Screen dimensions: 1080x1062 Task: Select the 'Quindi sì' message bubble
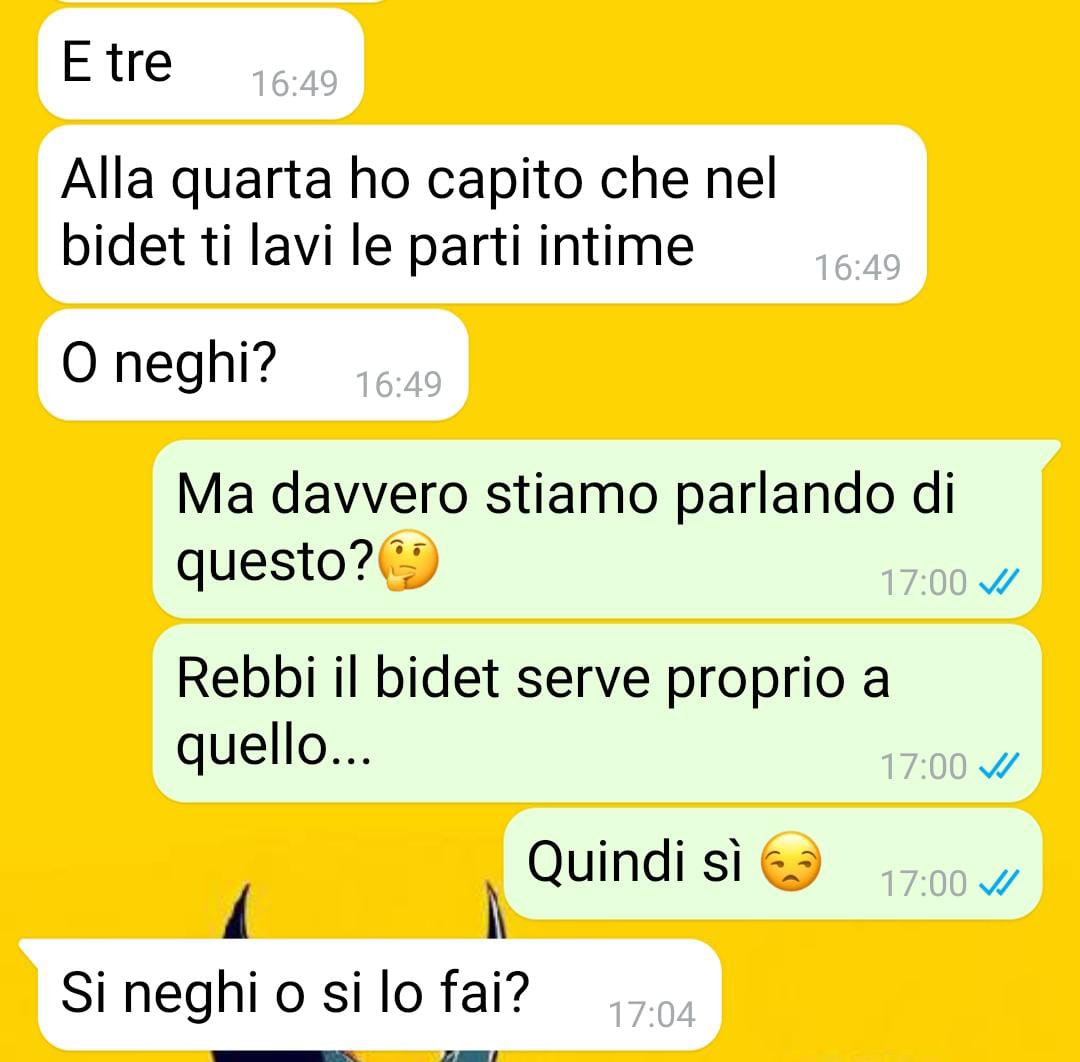773,864
